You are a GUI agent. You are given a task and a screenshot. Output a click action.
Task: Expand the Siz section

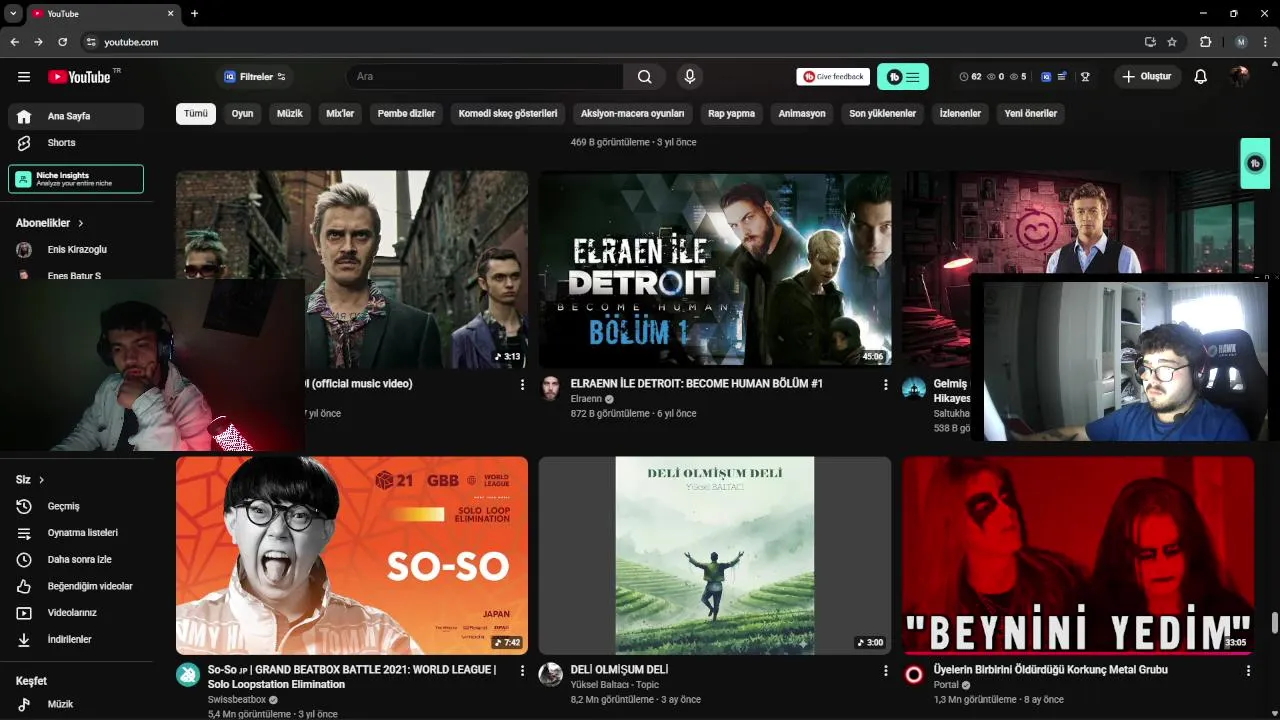30,480
